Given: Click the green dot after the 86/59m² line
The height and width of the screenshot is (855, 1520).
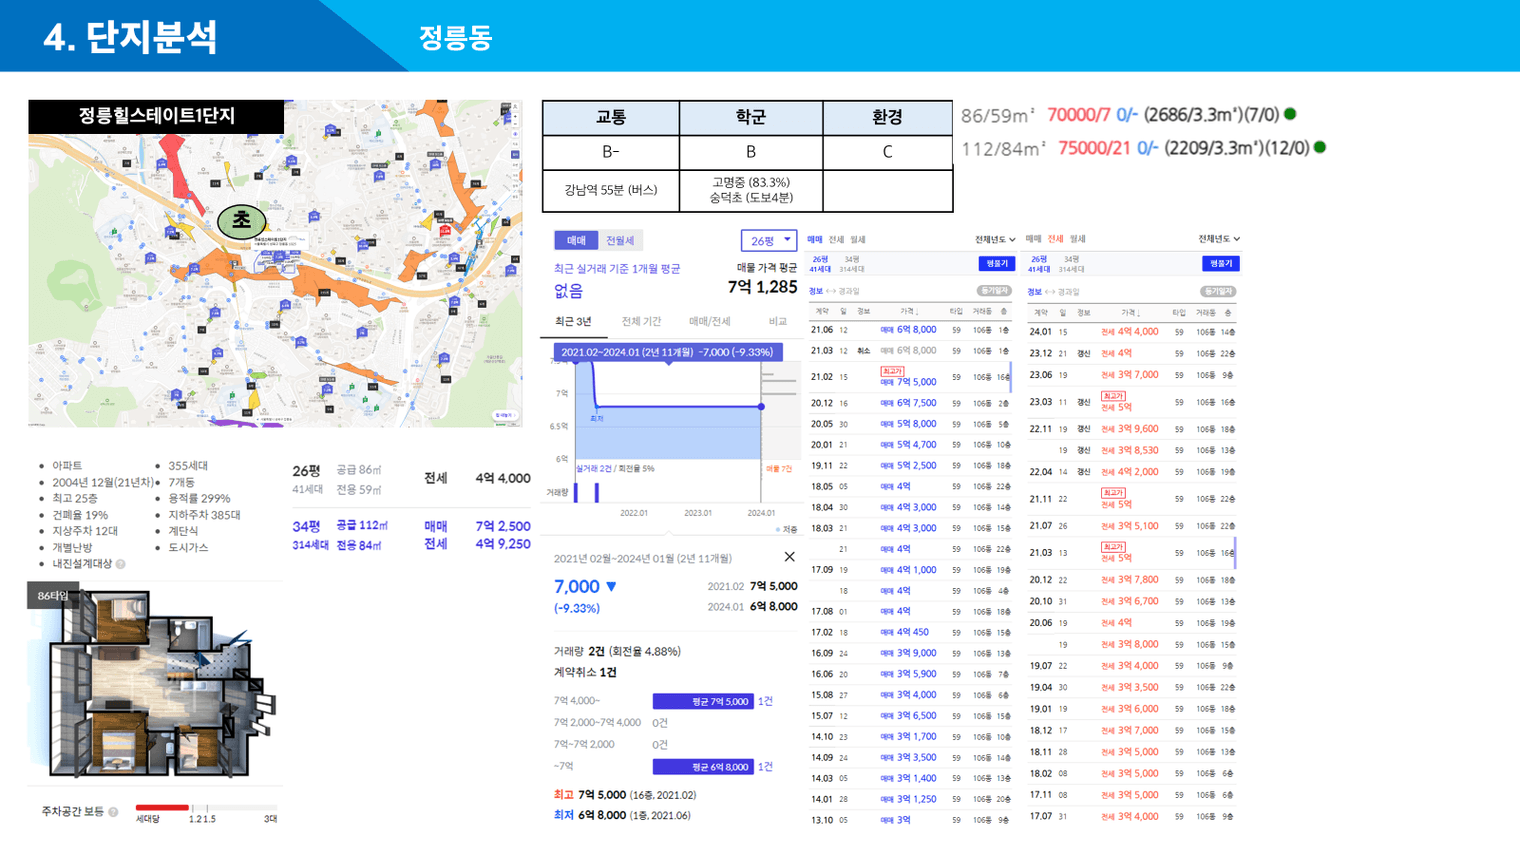Looking at the screenshot, I should pos(1290,114).
